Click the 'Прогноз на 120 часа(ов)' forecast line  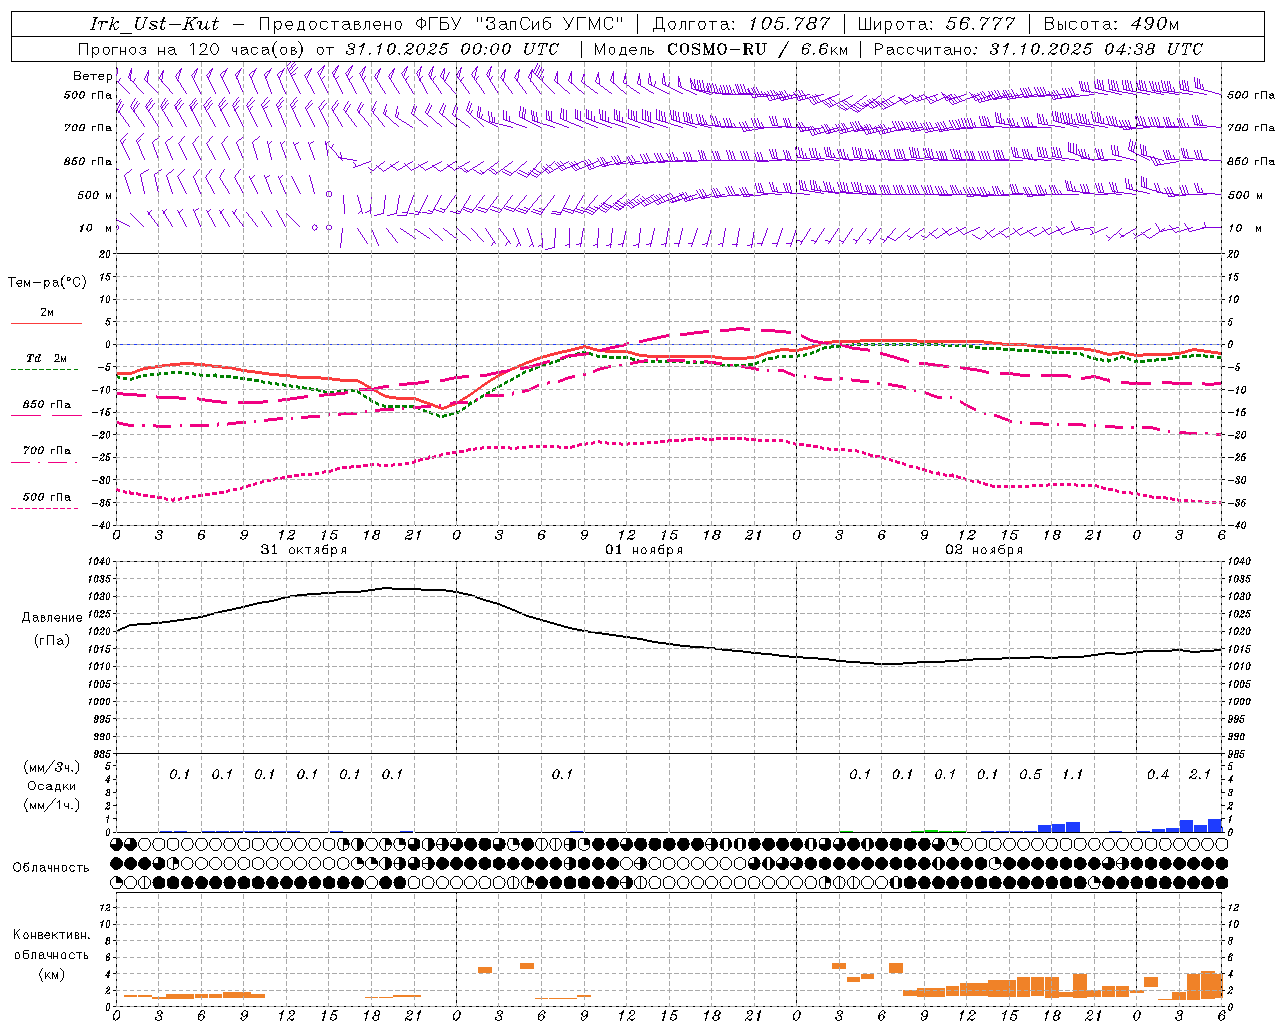coord(319,49)
